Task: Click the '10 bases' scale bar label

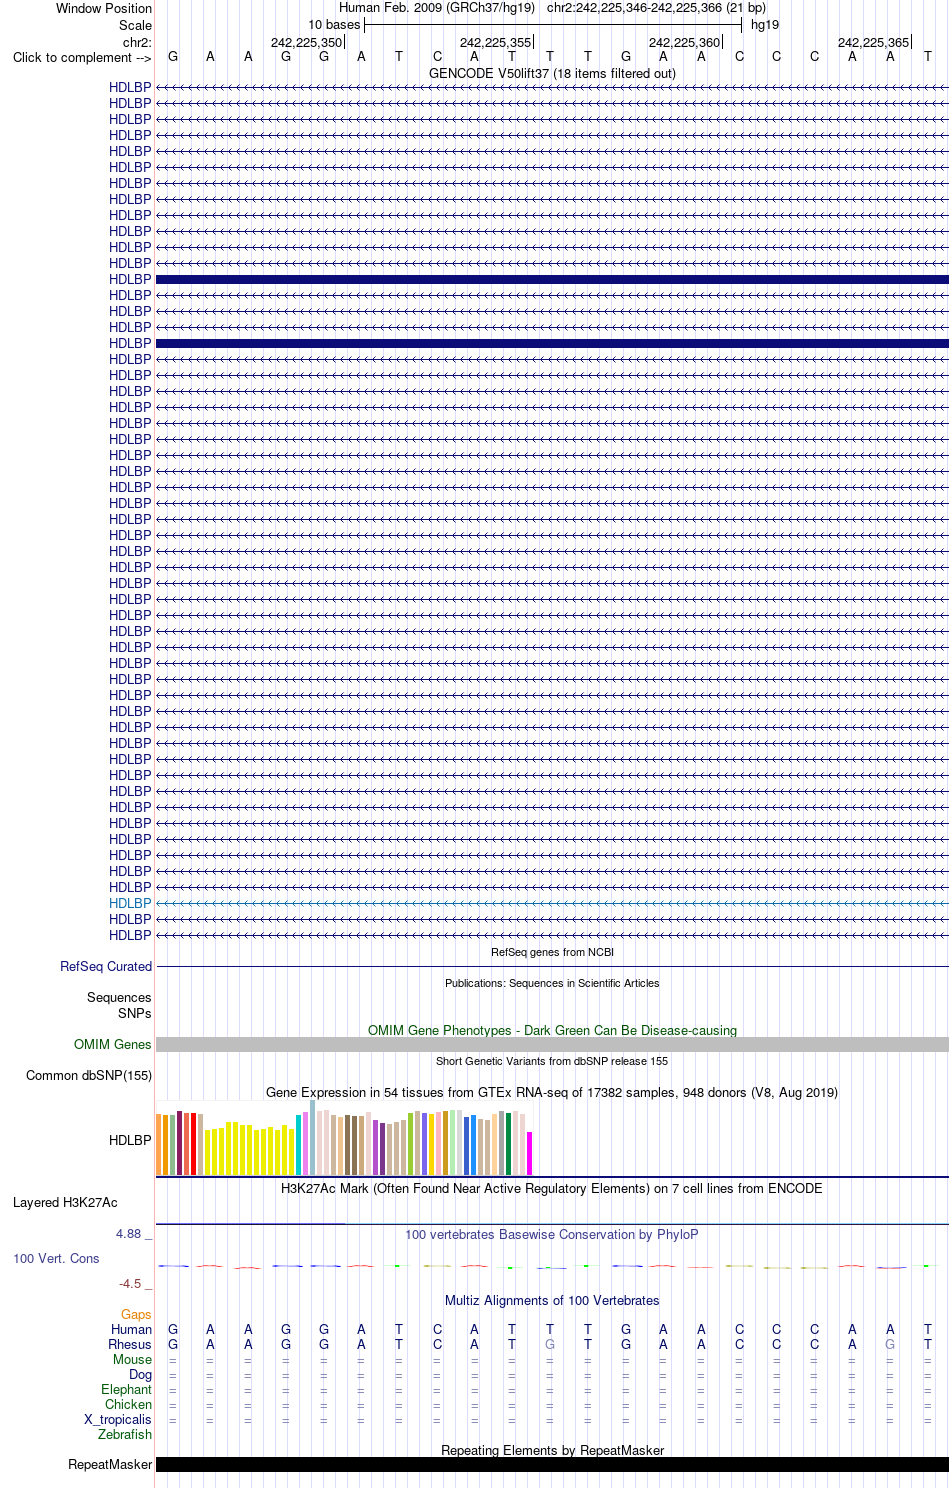Action: pyautogui.click(x=334, y=25)
